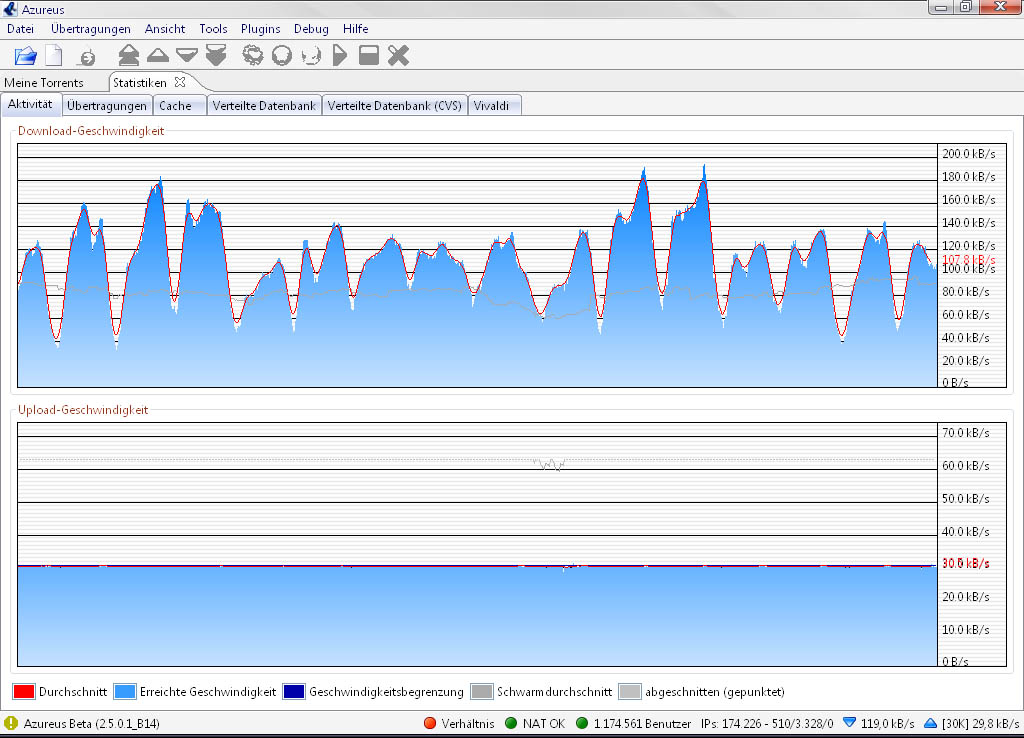
Task: Stop torrent with the square icon
Action: click(x=369, y=56)
